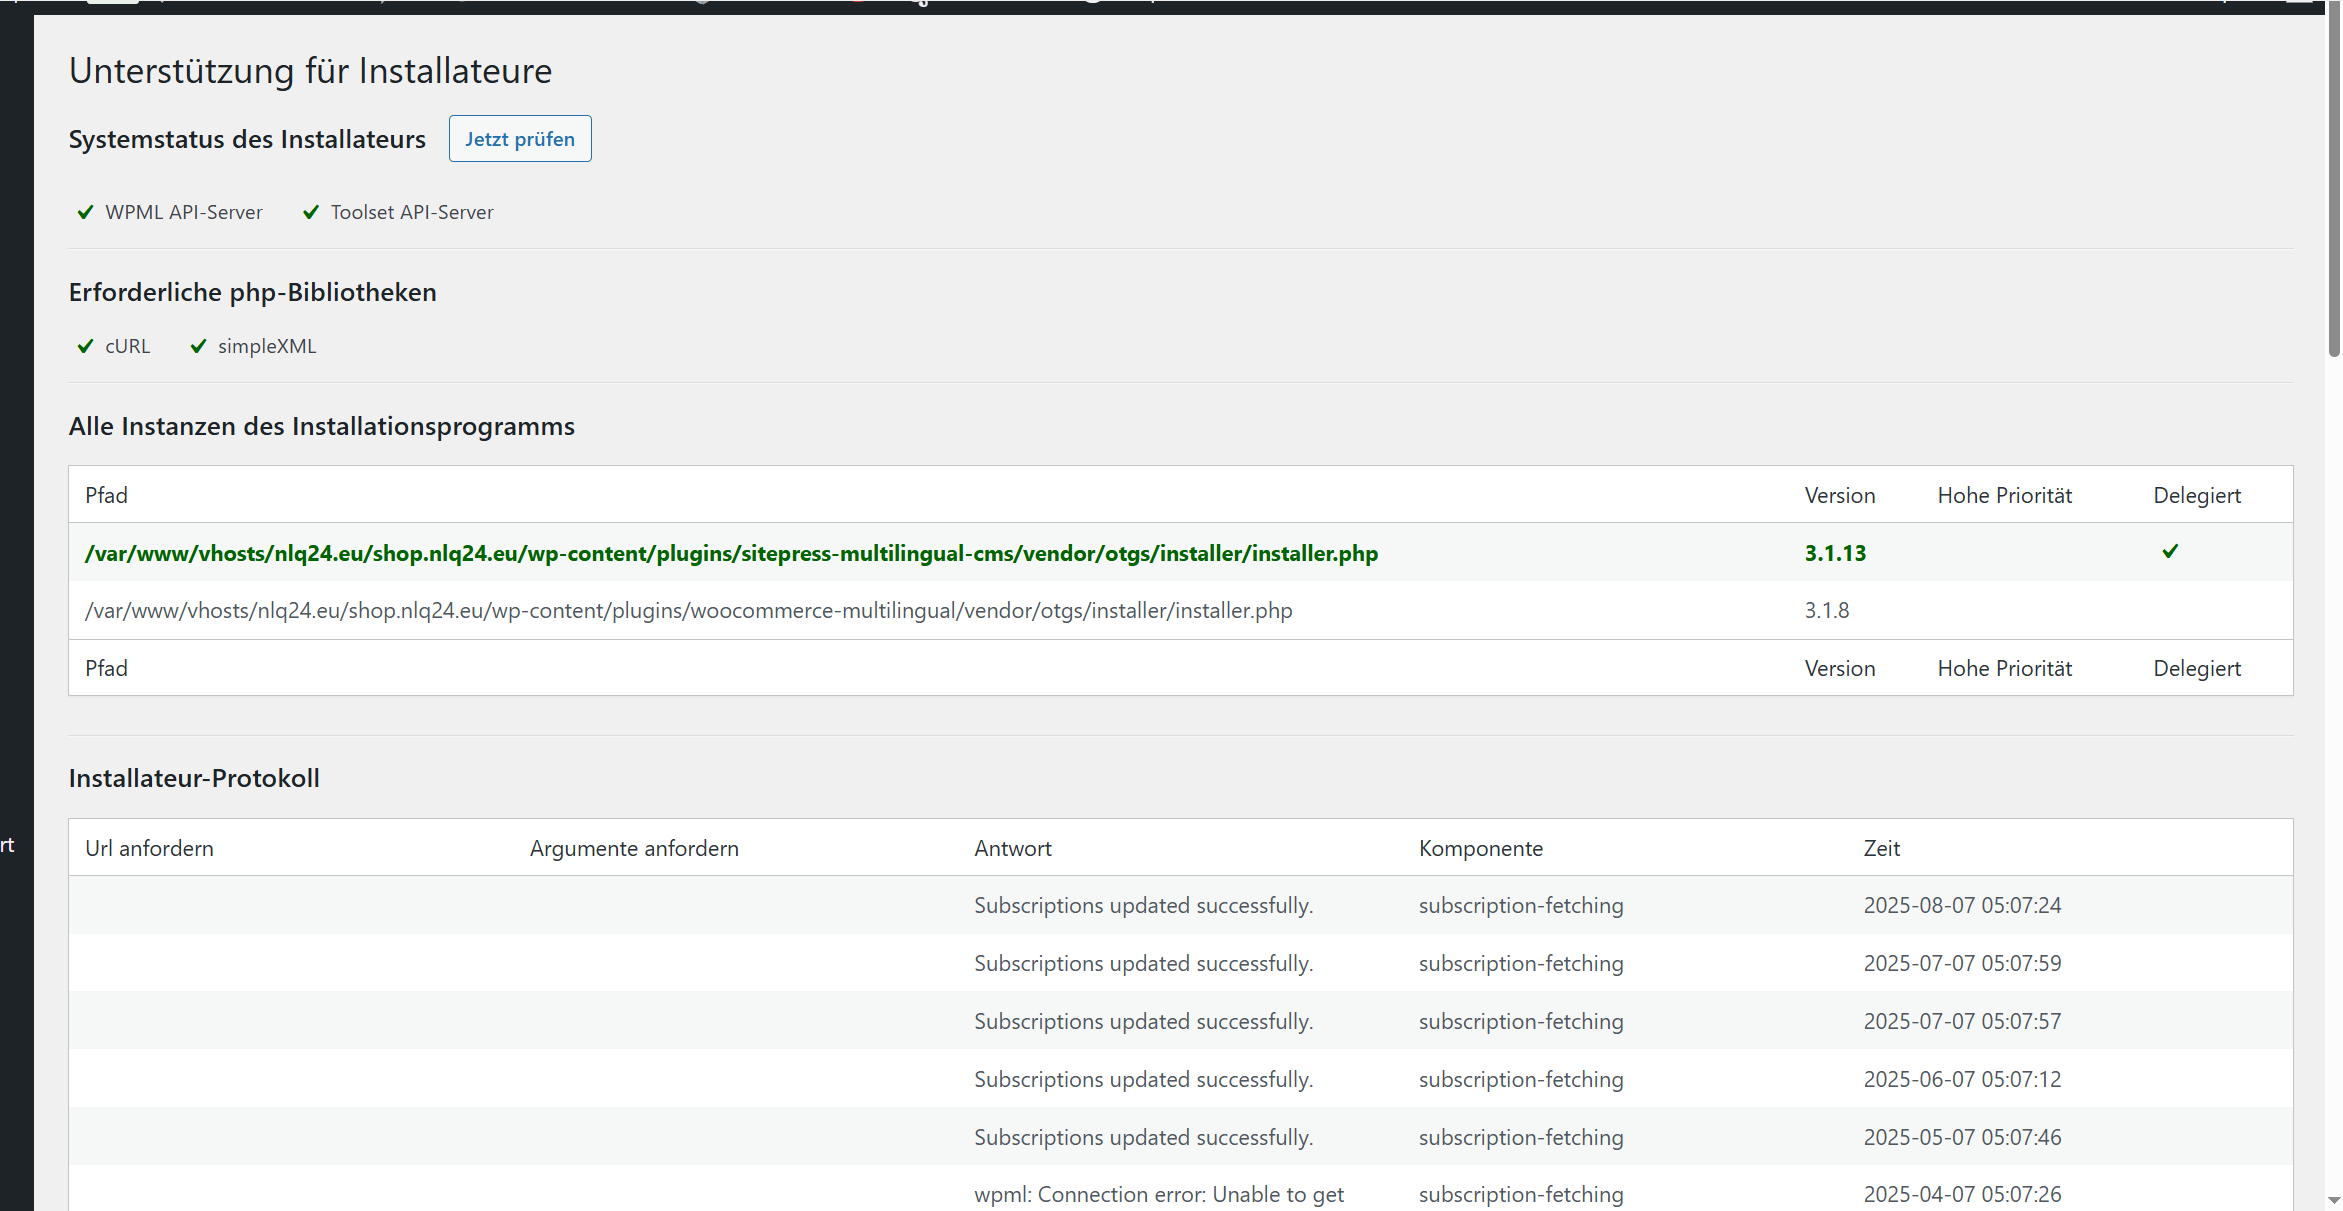Viewport: 2343px width, 1211px height.
Task: Click the Zeit column header
Action: click(x=1881, y=848)
